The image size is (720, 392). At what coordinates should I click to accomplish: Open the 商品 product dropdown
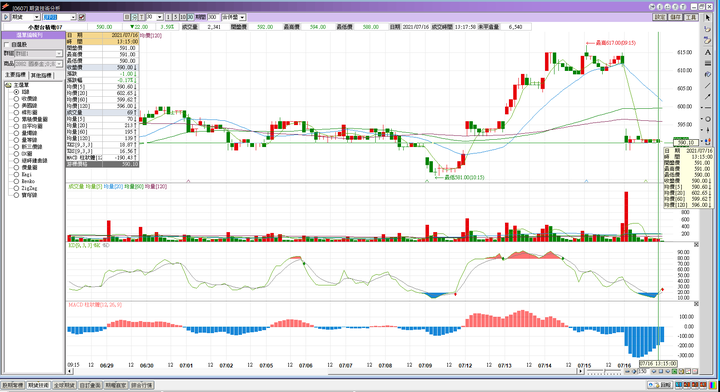coord(59,64)
